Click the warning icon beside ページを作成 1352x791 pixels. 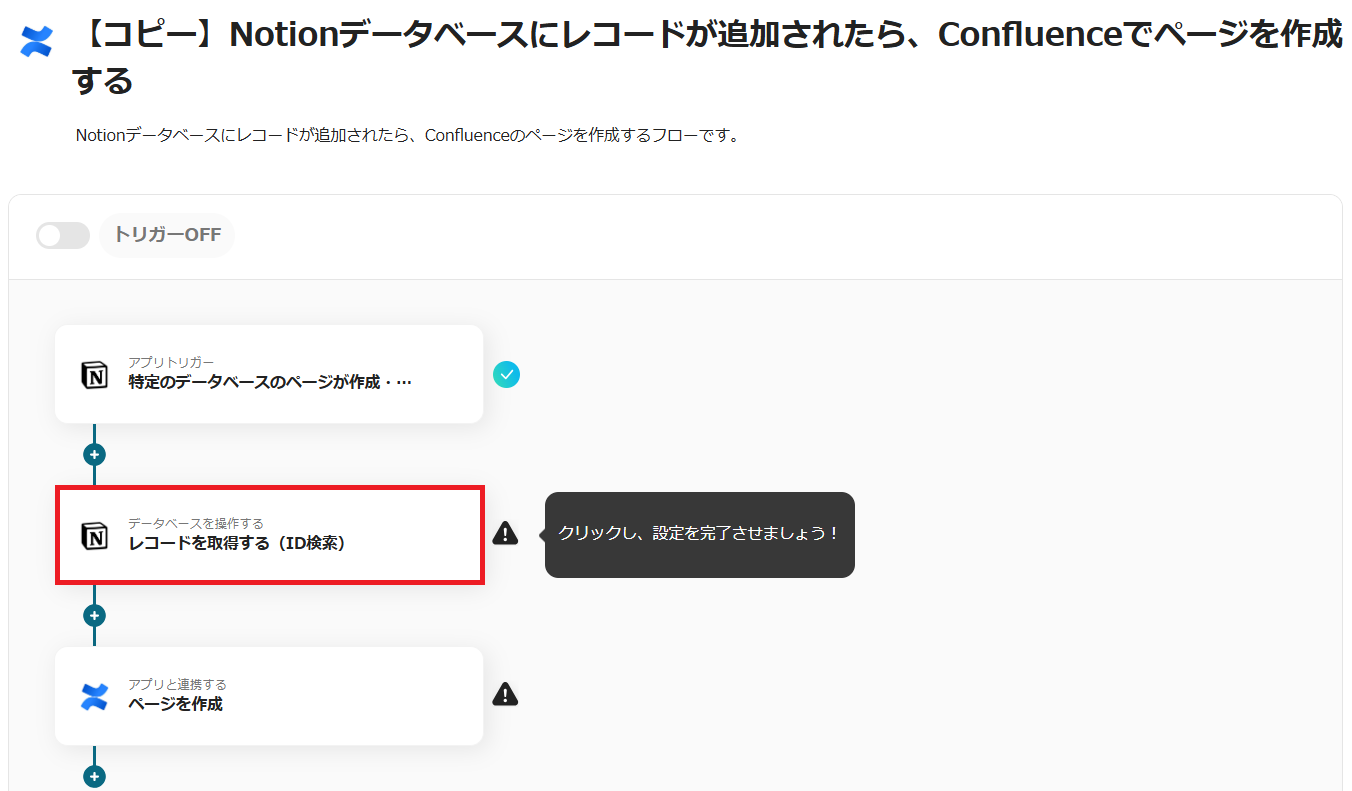point(506,694)
